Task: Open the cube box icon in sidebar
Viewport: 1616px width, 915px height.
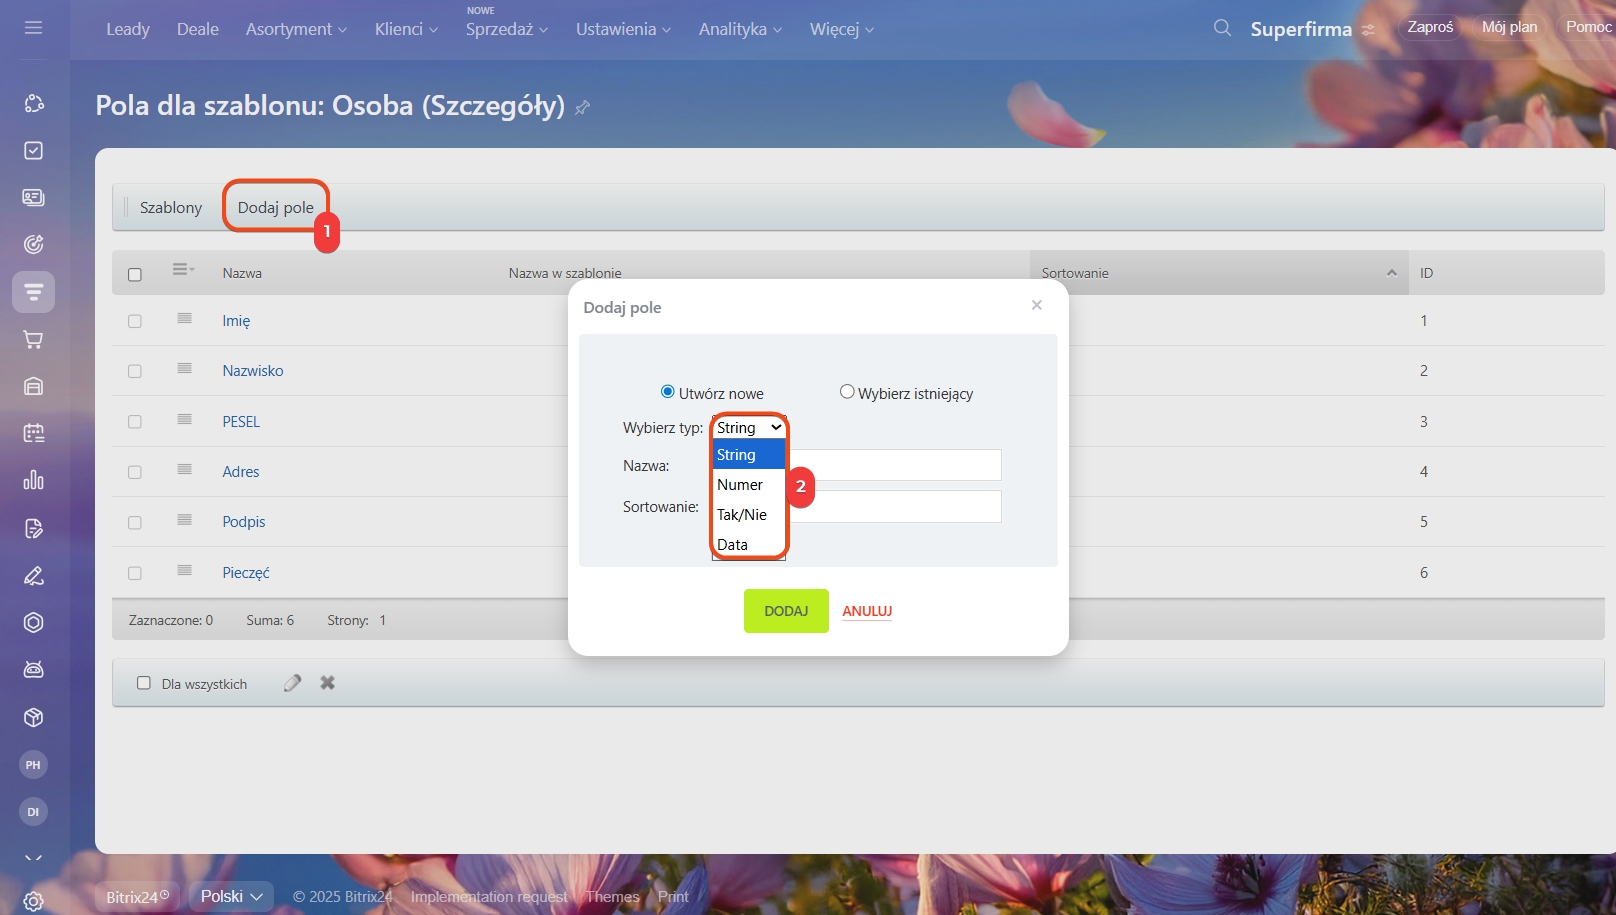Action: [33, 717]
